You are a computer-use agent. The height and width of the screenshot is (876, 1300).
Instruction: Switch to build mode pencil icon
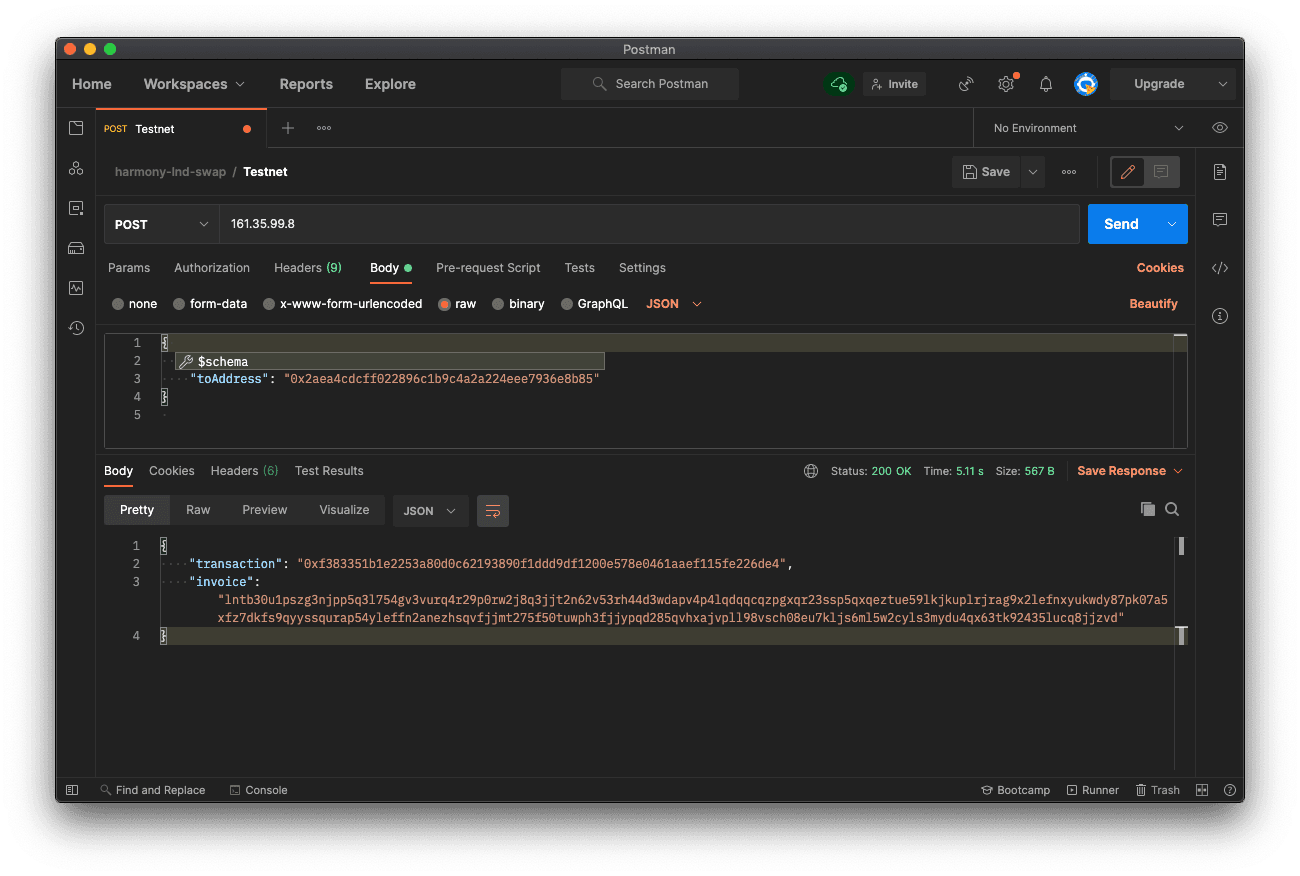(1128, 172)
